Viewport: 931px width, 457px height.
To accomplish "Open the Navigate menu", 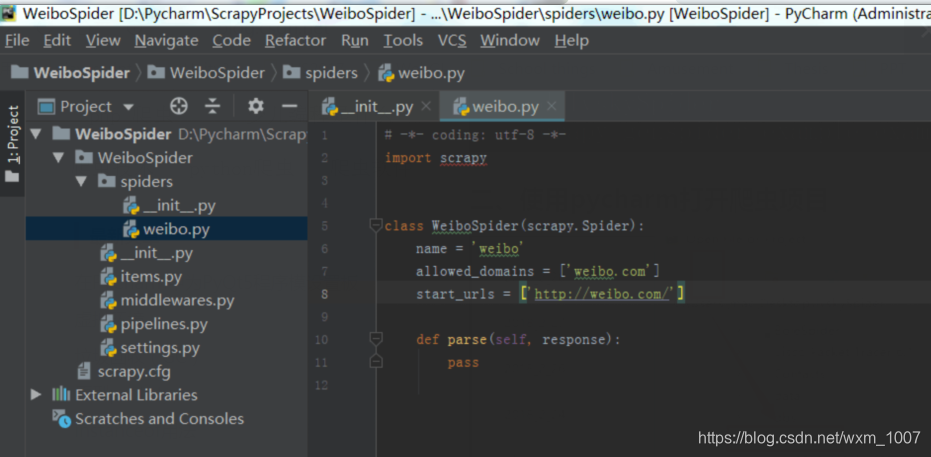I will [x=166, y=40].
